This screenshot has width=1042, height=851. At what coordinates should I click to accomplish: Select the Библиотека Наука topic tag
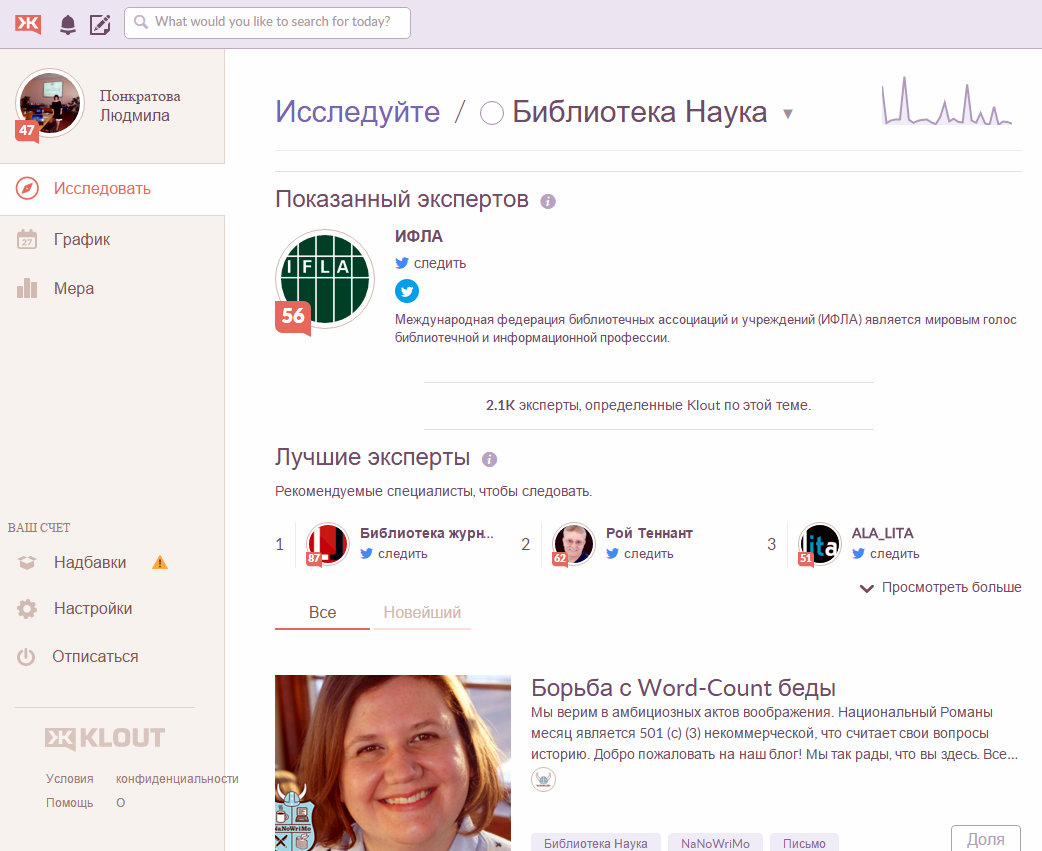pyautogui.click(x=595, y=843)
